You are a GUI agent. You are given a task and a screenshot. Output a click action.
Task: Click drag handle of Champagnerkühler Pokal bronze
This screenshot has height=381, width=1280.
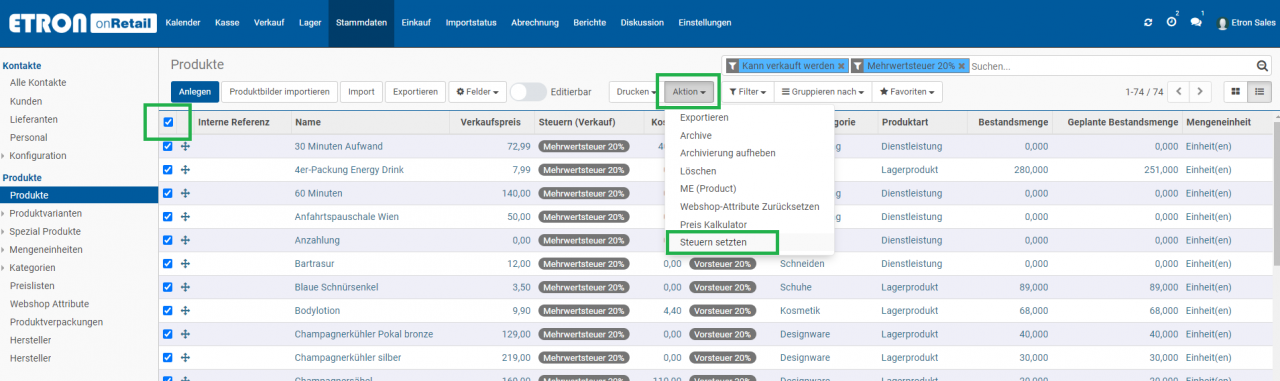[x=186, y=334]
